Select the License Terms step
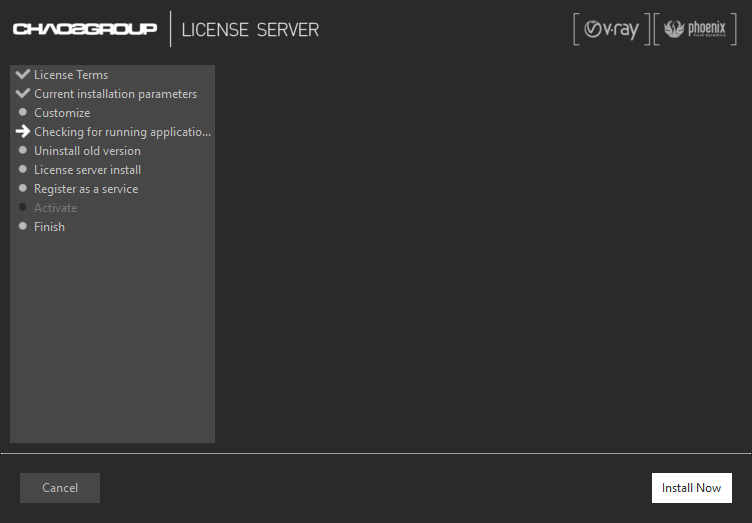This screenshot has width=752, height=523. click(x=71, y=75)
